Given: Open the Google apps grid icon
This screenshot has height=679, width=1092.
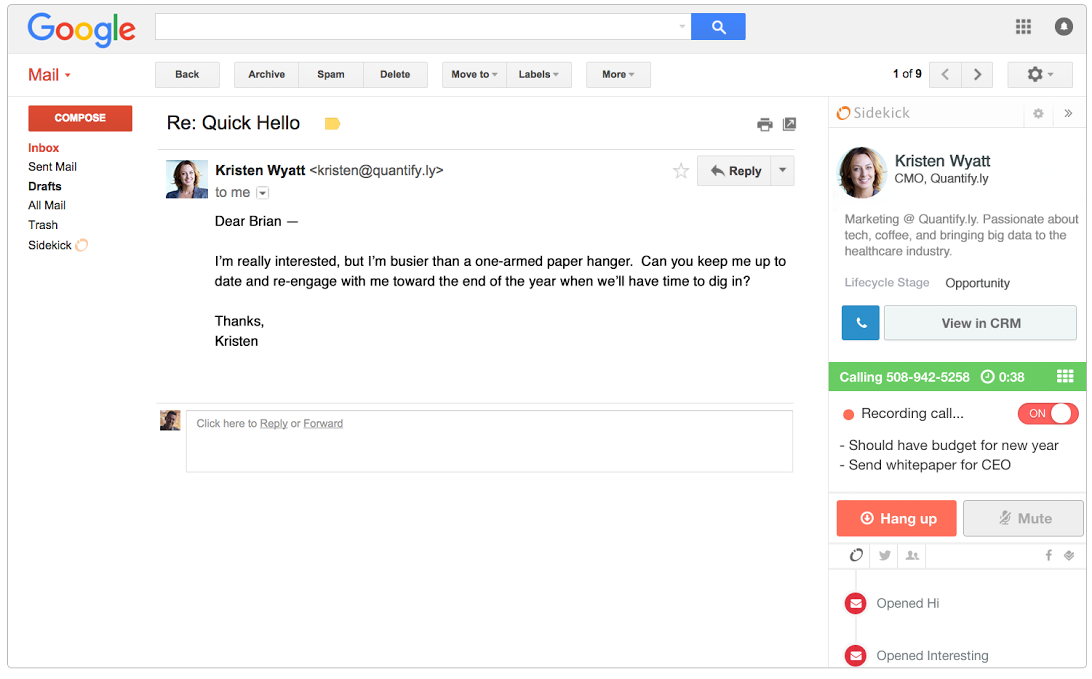Looking at the screenshot, I should click(x=1023, y=26).
